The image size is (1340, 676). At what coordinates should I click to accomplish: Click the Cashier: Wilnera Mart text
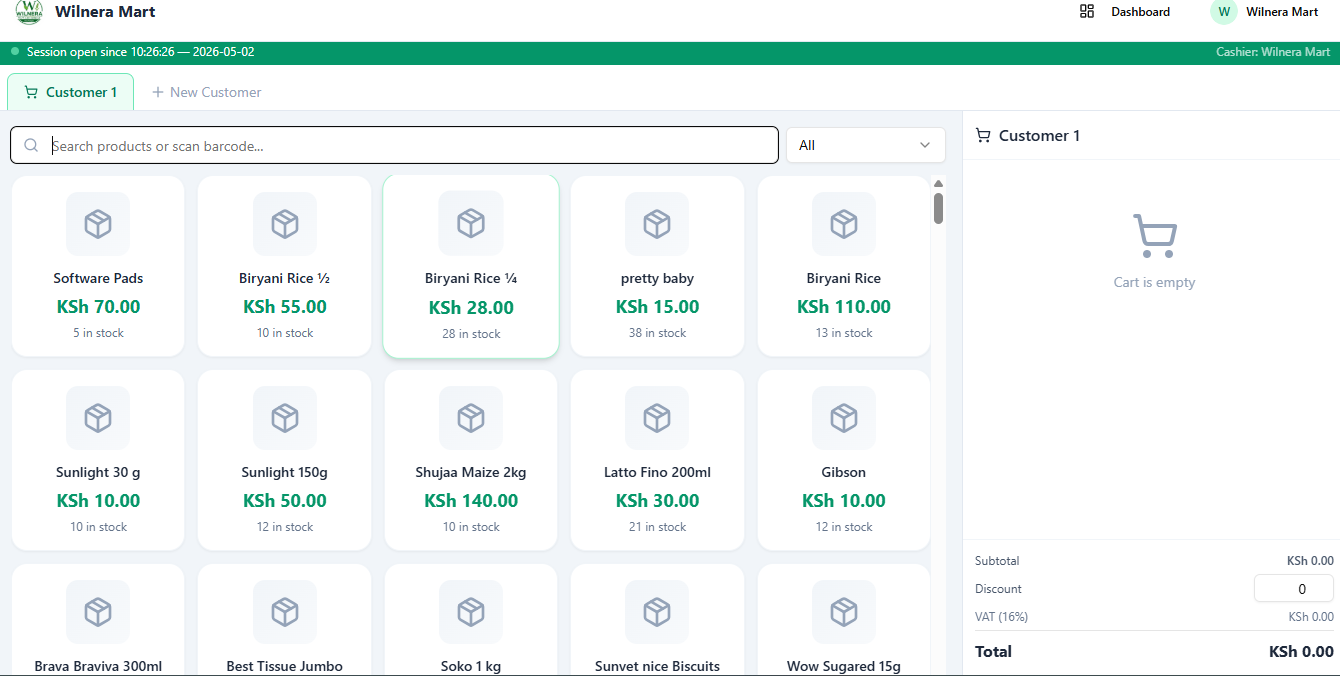(1273, 52)
